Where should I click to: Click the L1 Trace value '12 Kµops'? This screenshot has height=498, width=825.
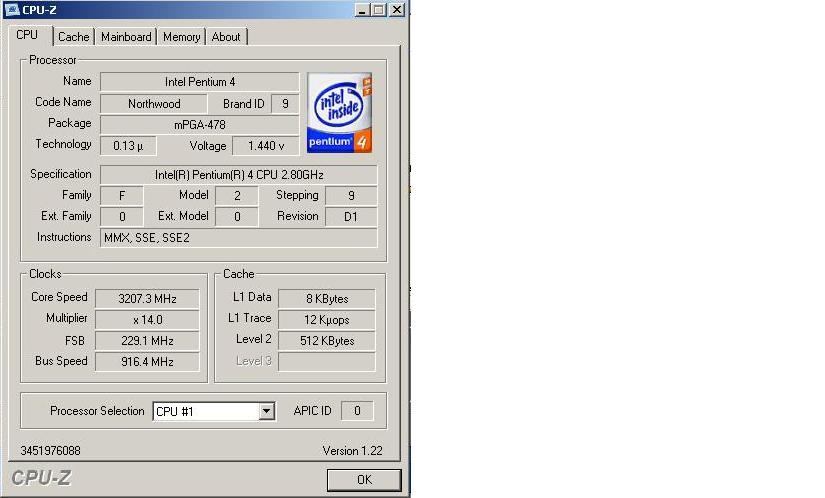(327, 320)
